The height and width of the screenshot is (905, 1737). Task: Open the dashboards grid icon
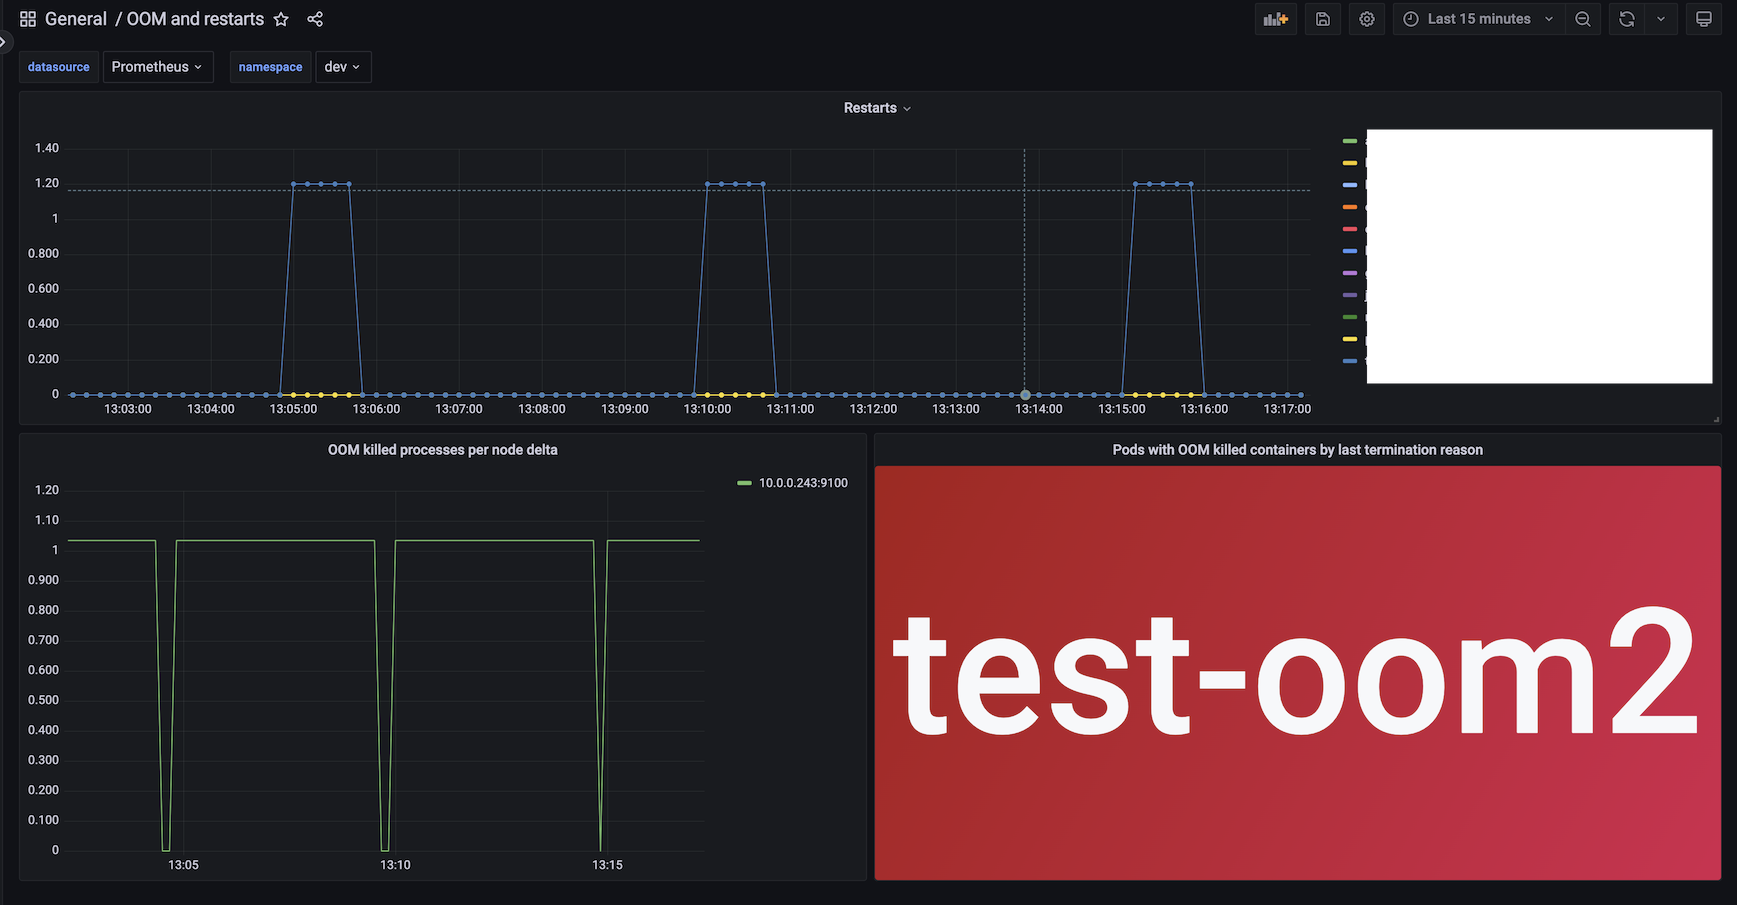[28, 19]
